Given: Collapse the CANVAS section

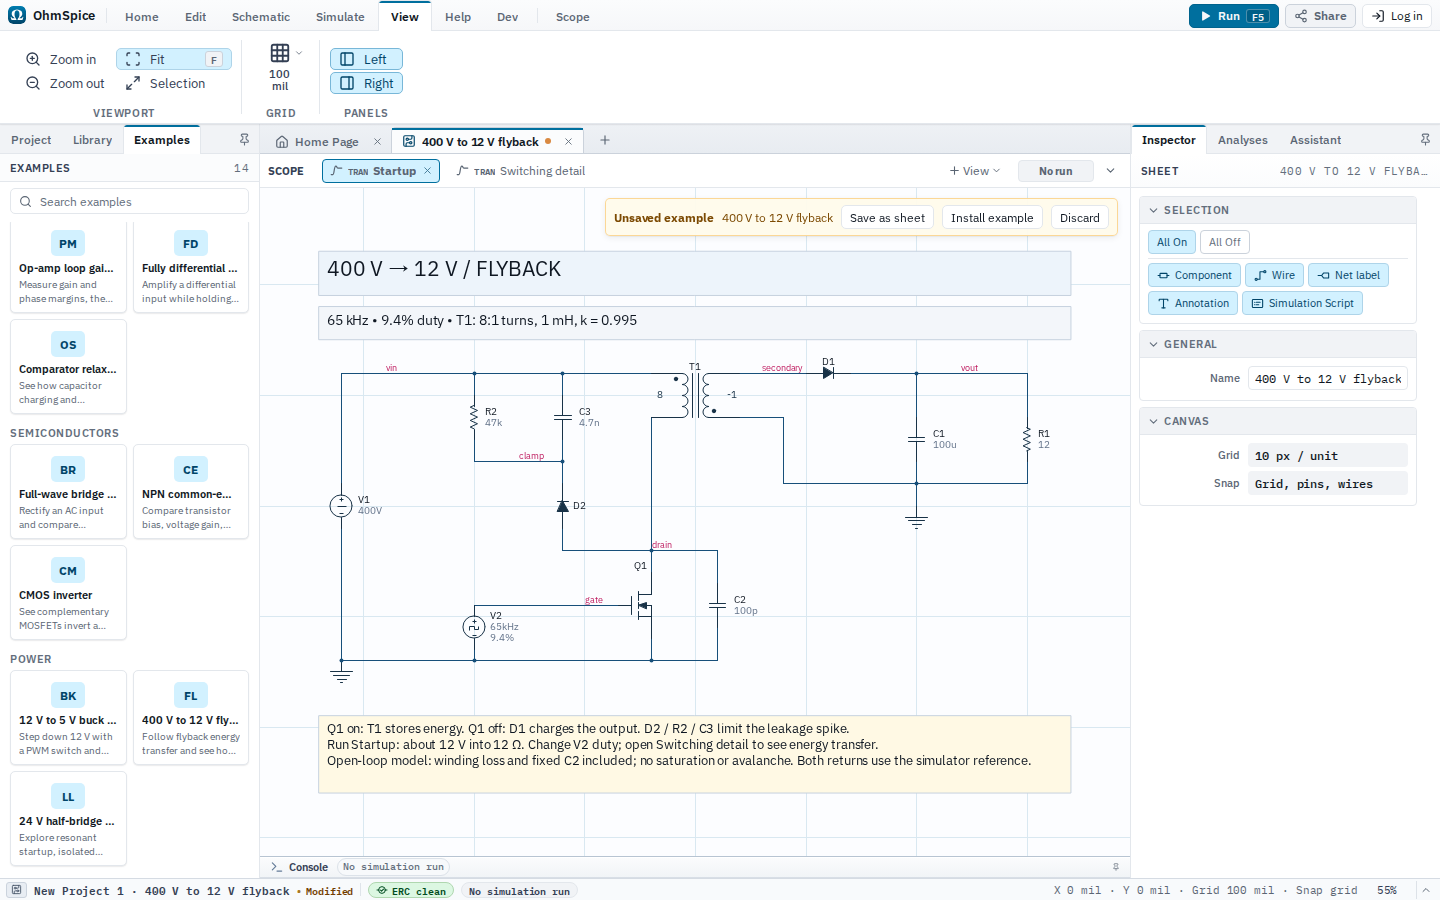Looking at the screenshot, I should pyautogui.click(x=1277, y=421).
